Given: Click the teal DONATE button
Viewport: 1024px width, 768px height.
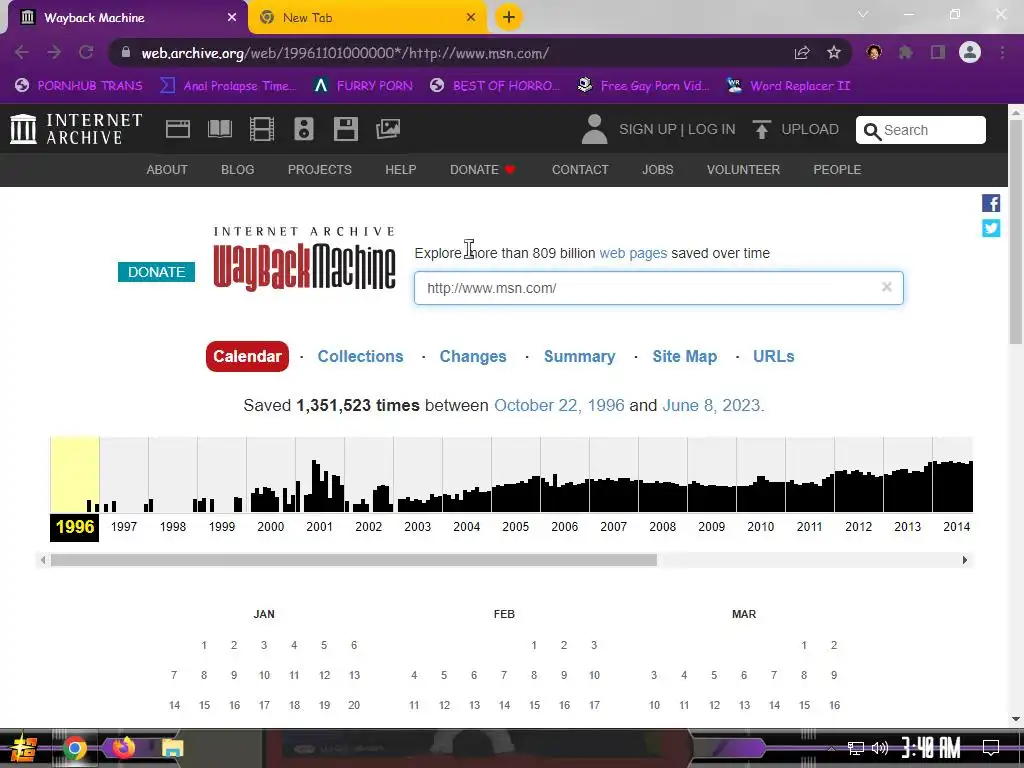Looking at the screenshot, I should pyautogui.click(x=156, y=272).
